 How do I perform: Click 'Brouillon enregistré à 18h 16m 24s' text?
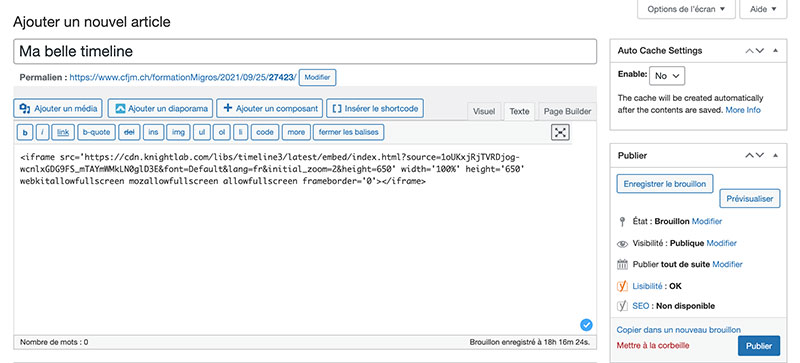pyautogui.click(x=530, y=342)
